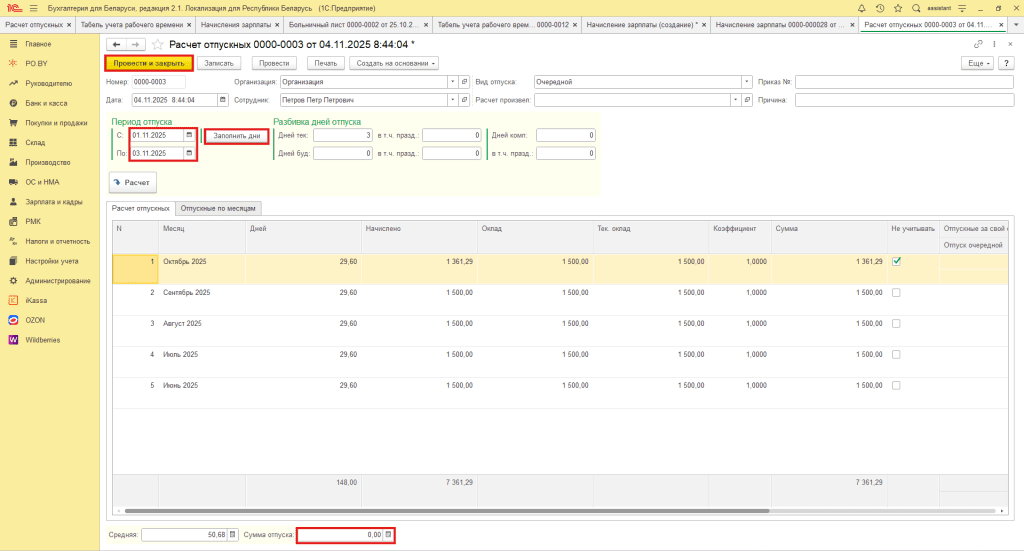Click the Wildberries sidebar icon
This screenshot has width=1024, height=551.
pyautogui.click(x=14, y=340)
